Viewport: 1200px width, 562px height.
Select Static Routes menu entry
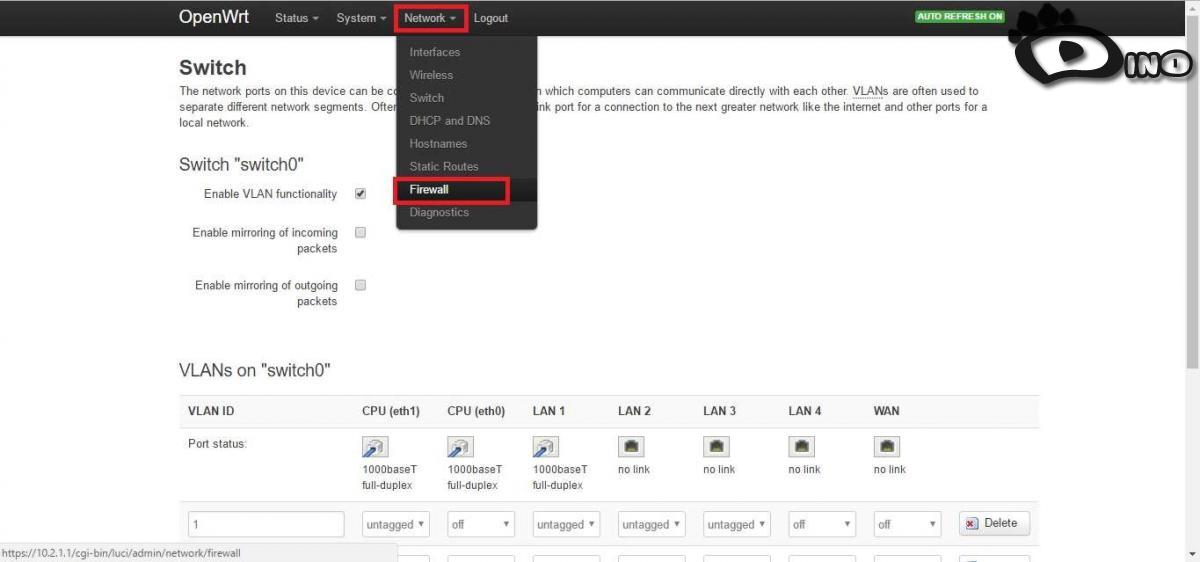pos(444,167)
